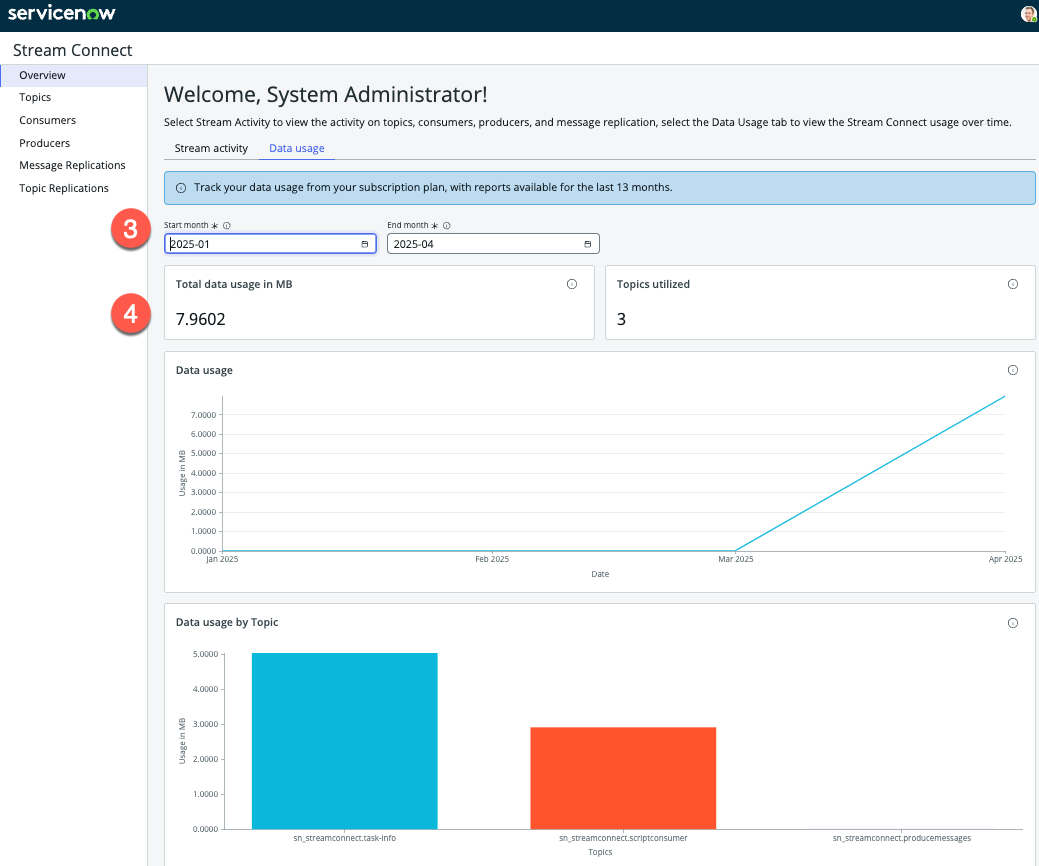
Task: Click the Stream Connect page title
Action: coord(73,50)
